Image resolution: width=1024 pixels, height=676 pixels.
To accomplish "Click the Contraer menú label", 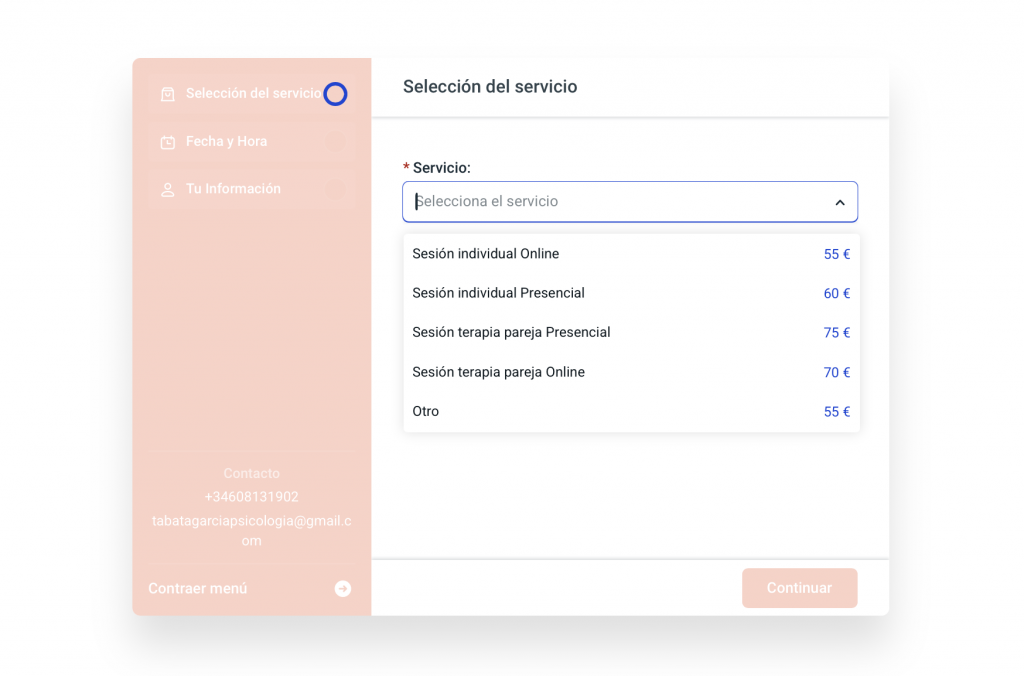I will [198, 589].
